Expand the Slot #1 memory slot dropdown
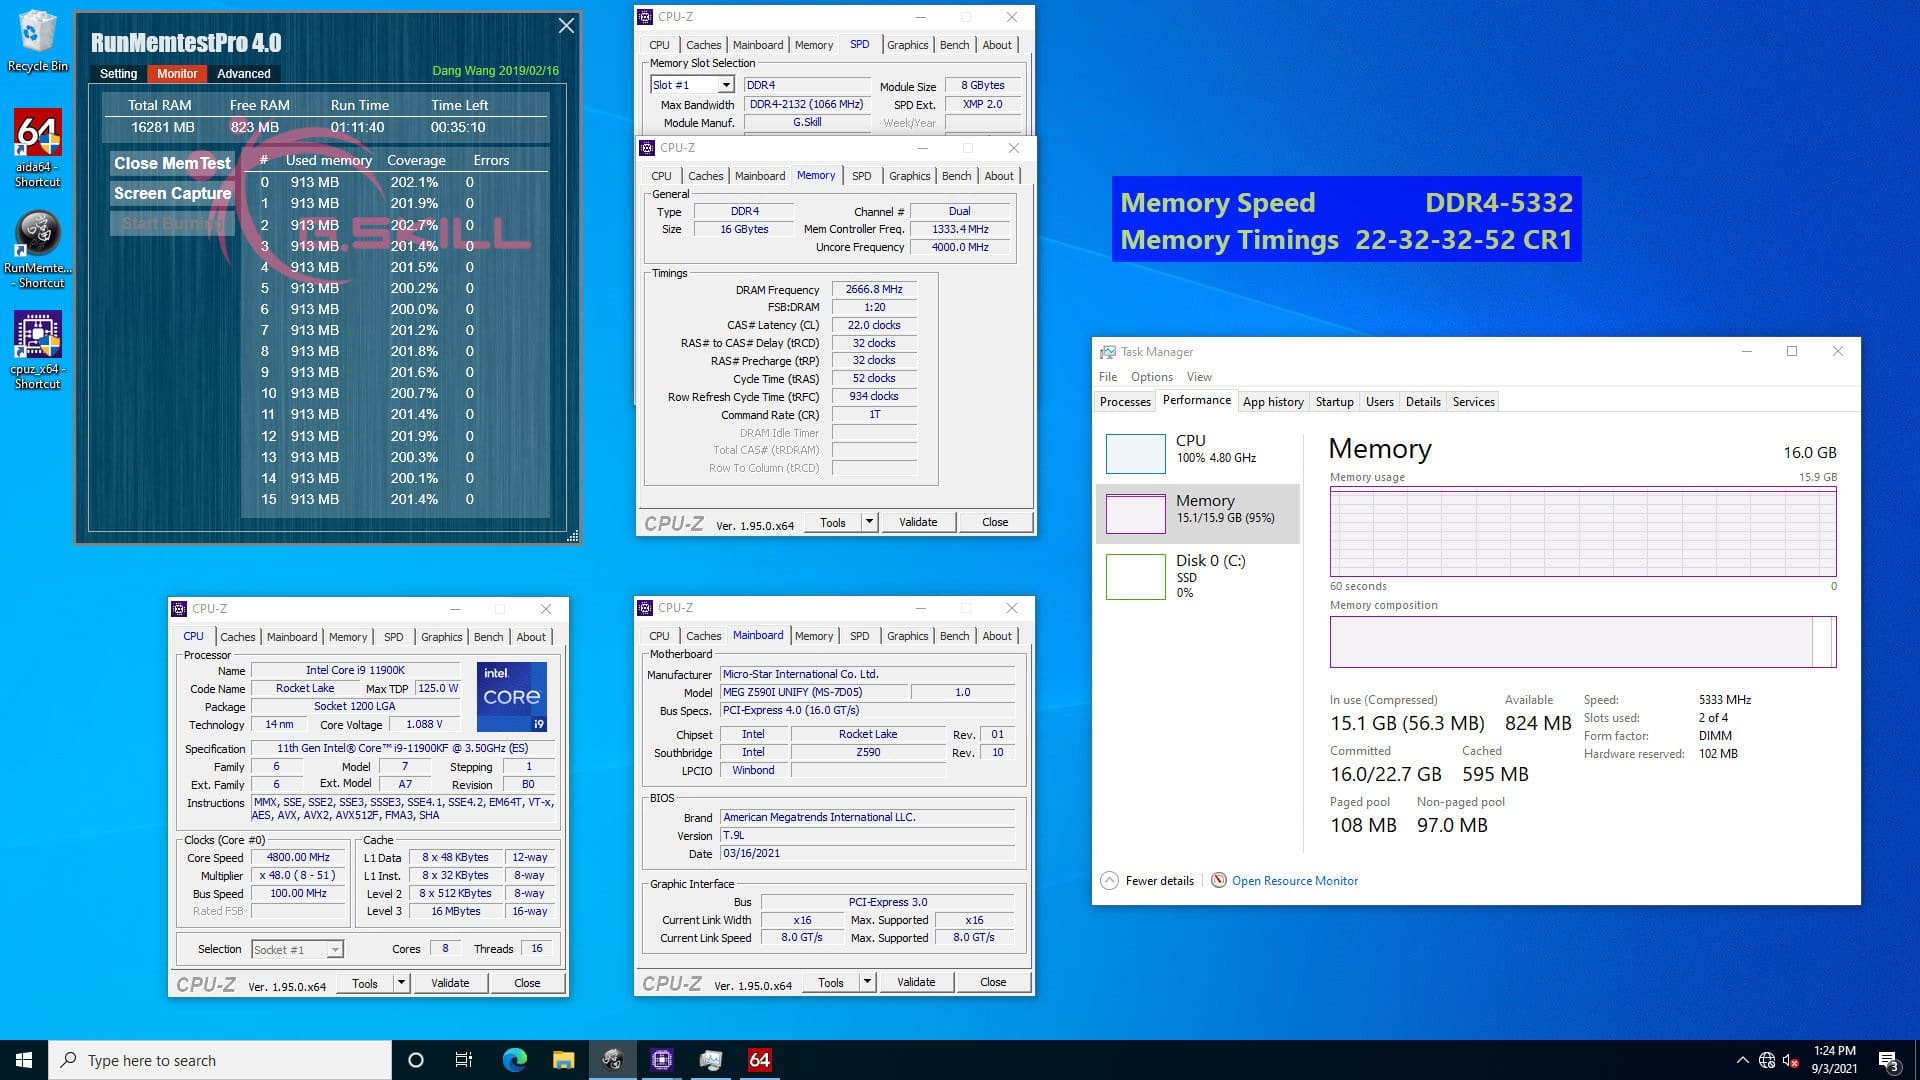The width and height of the screenshot is (1920, 1080). (726, 85)
